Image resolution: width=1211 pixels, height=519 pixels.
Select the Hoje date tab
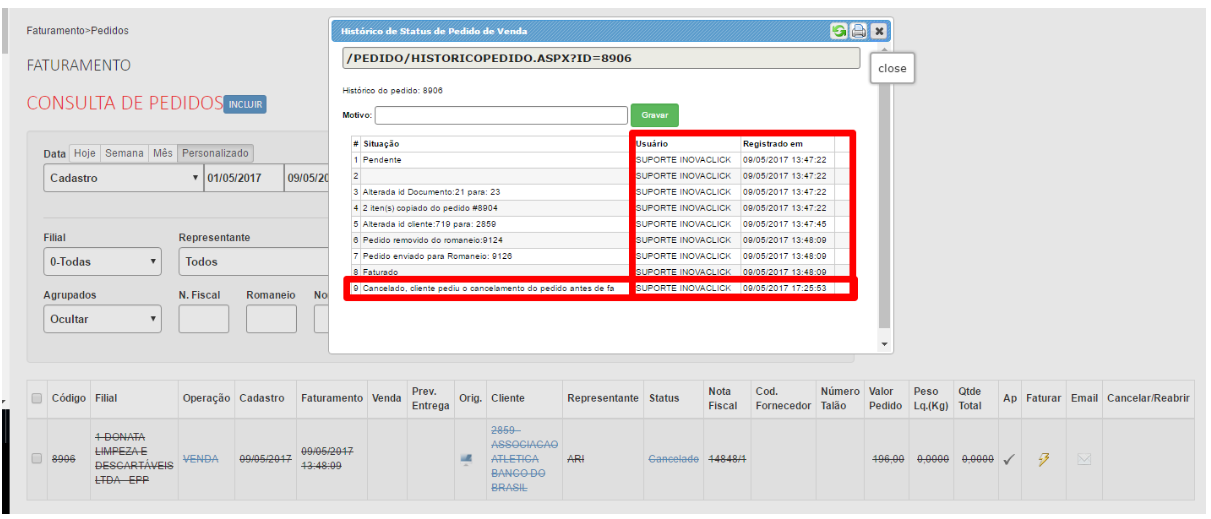84,153
